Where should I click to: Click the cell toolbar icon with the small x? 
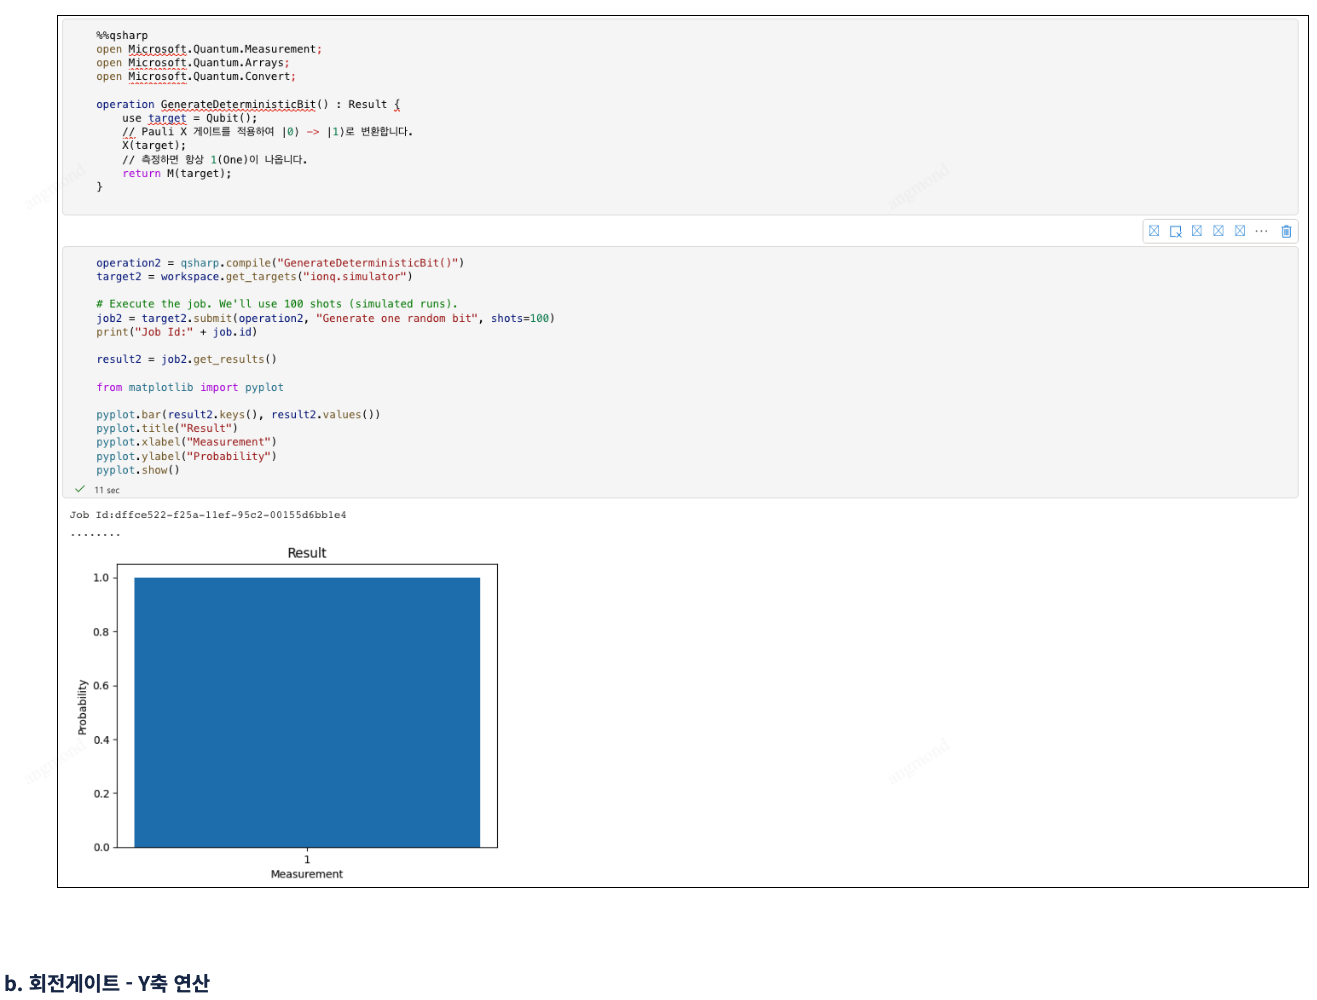point(1176,231)
